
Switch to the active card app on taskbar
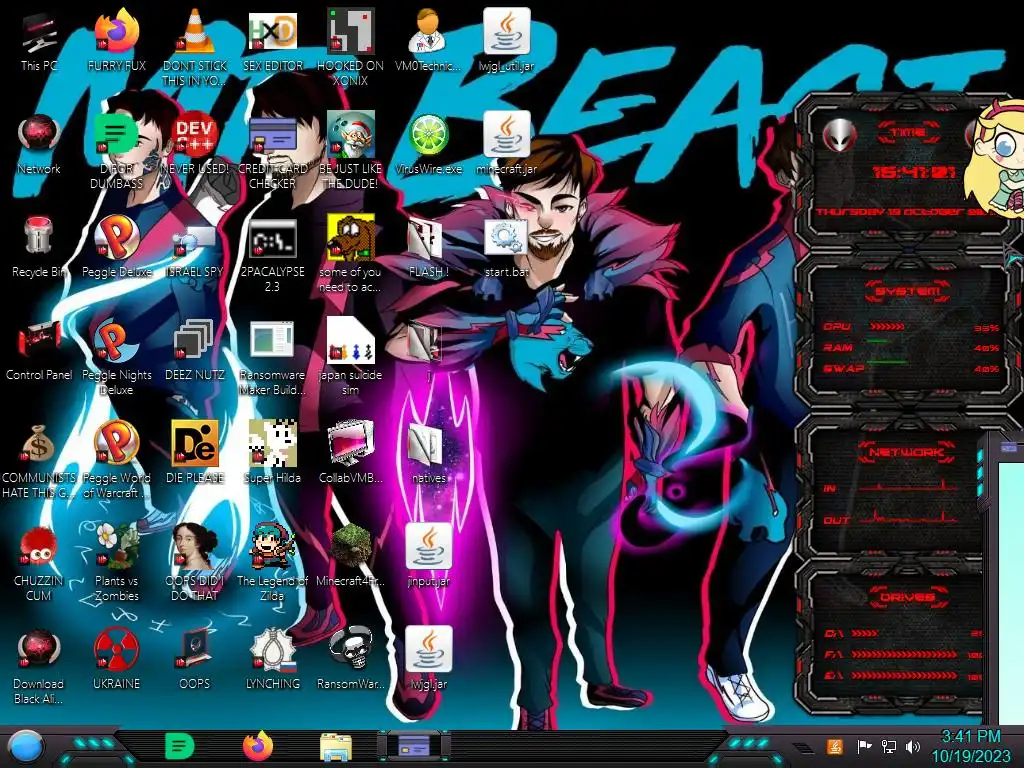(414, 746)
